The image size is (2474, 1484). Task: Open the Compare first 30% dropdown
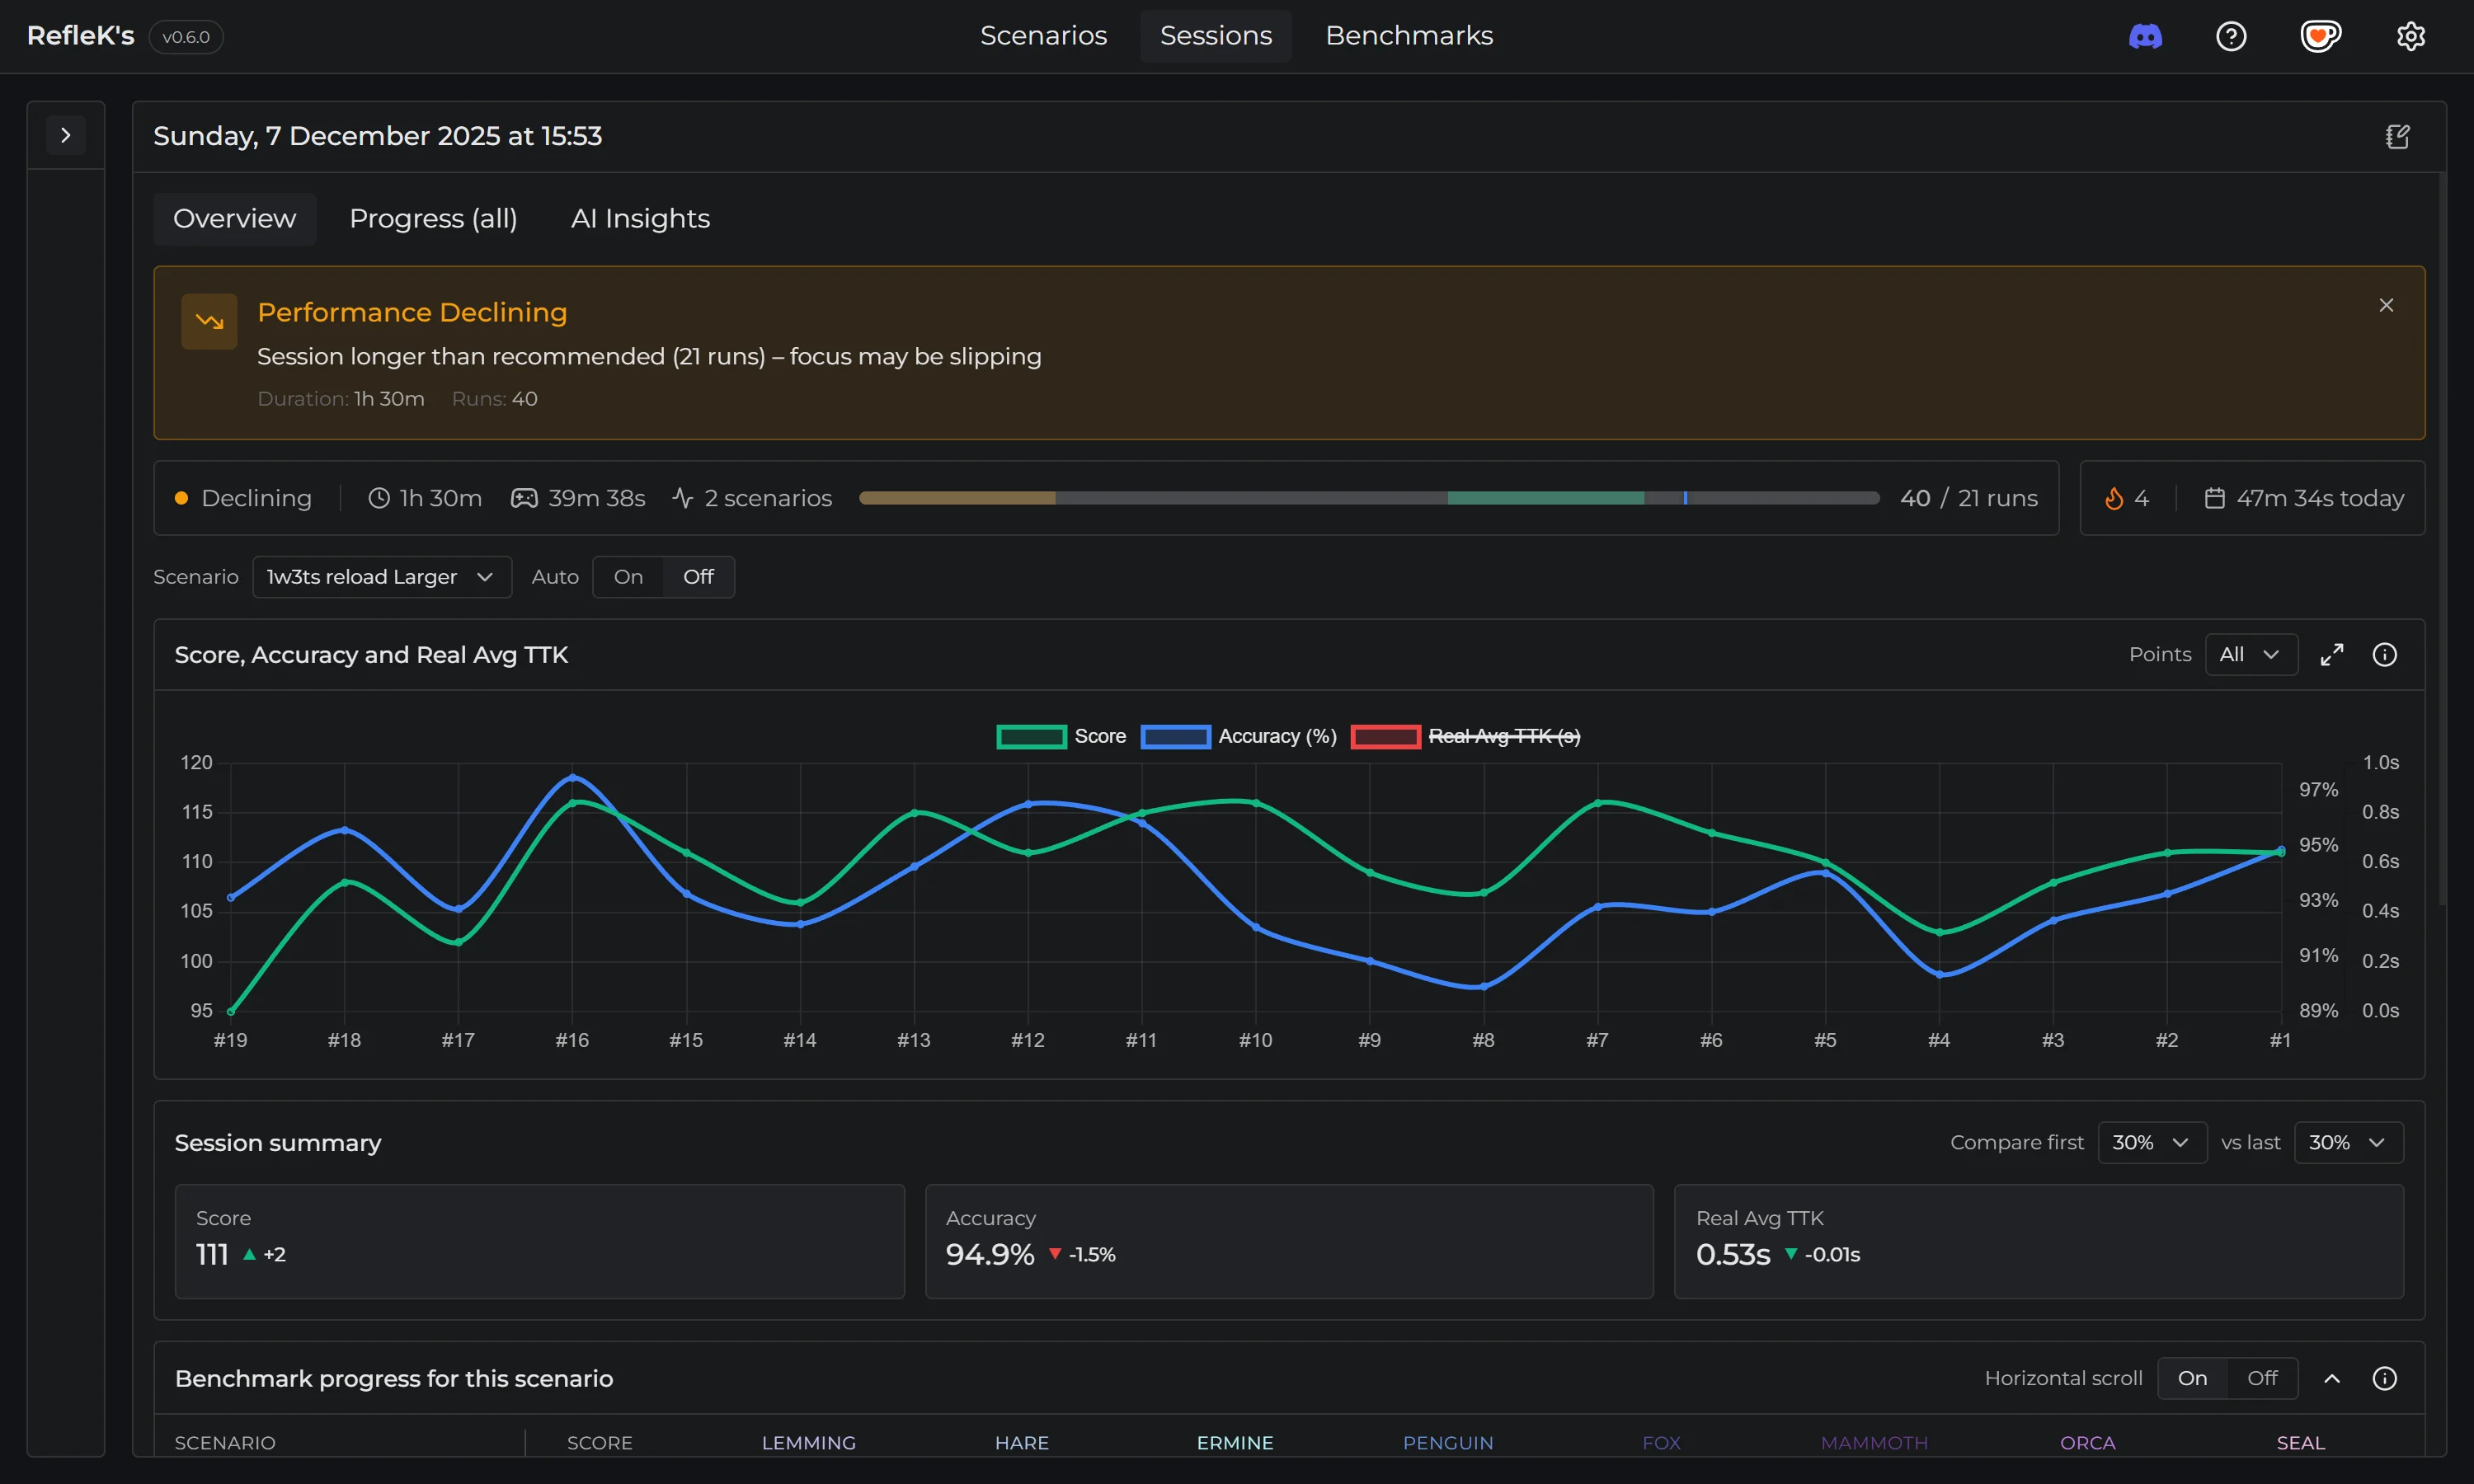[x=2151, y=1142]
